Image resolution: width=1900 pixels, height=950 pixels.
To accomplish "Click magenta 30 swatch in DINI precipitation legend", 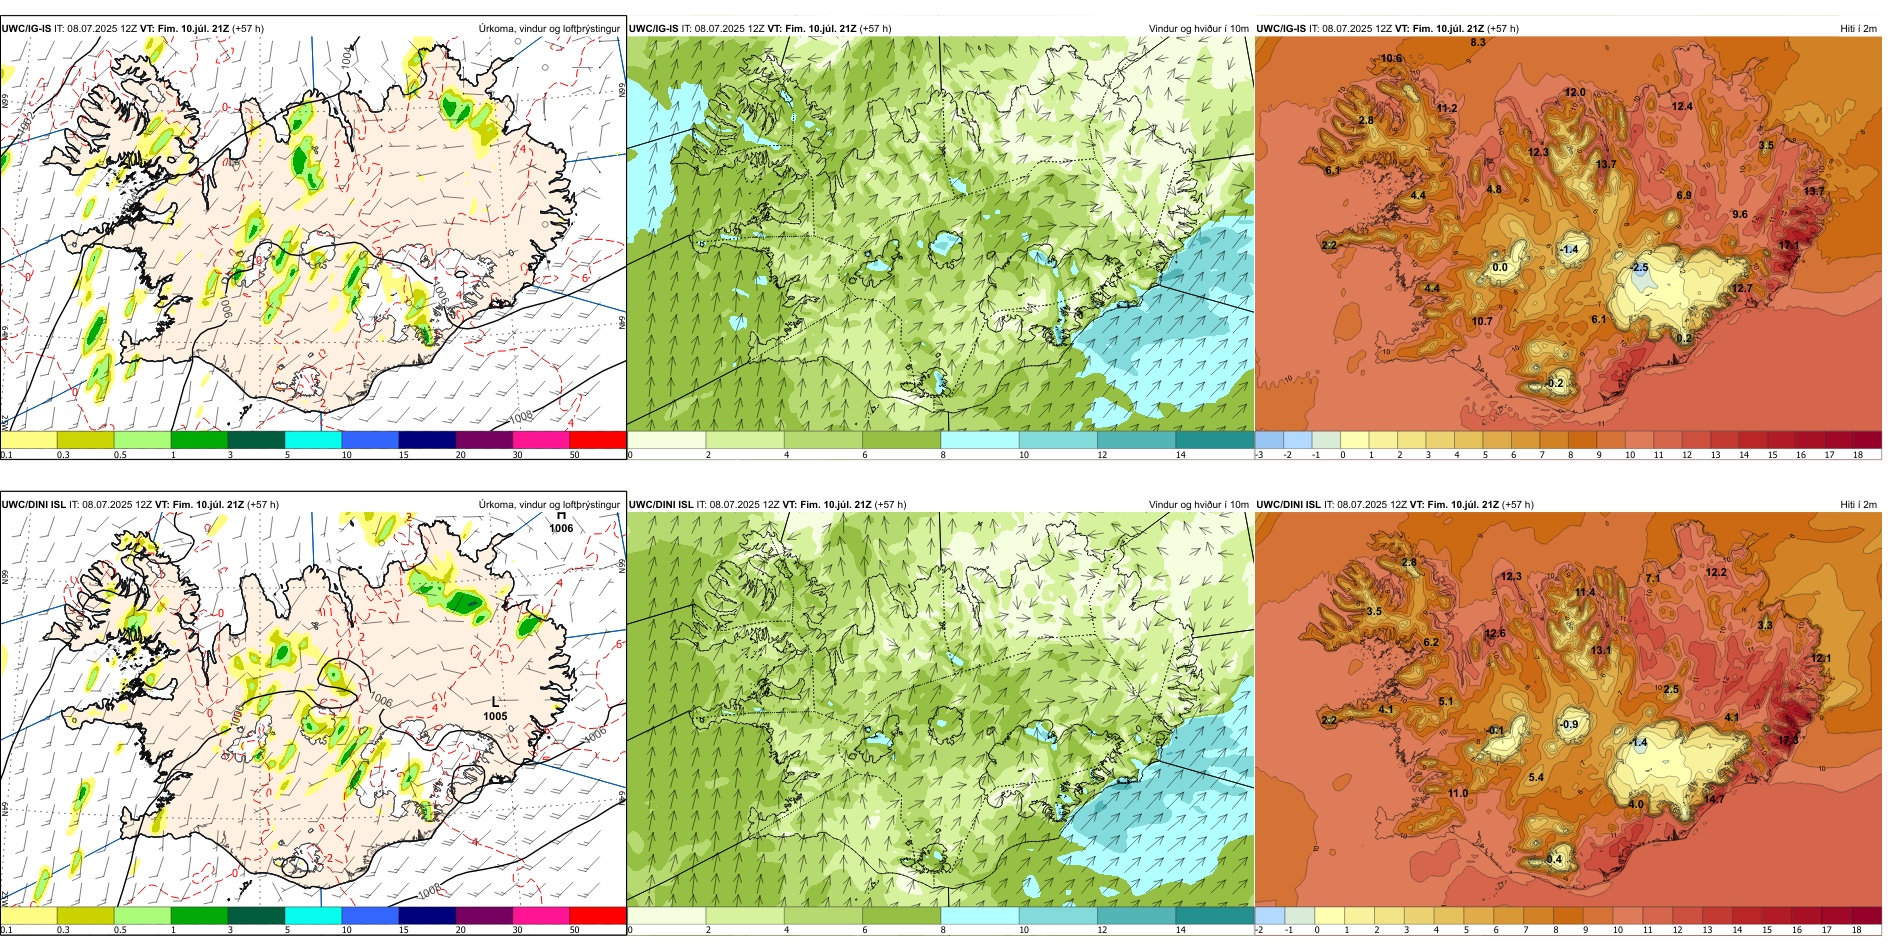I will 541,915.
